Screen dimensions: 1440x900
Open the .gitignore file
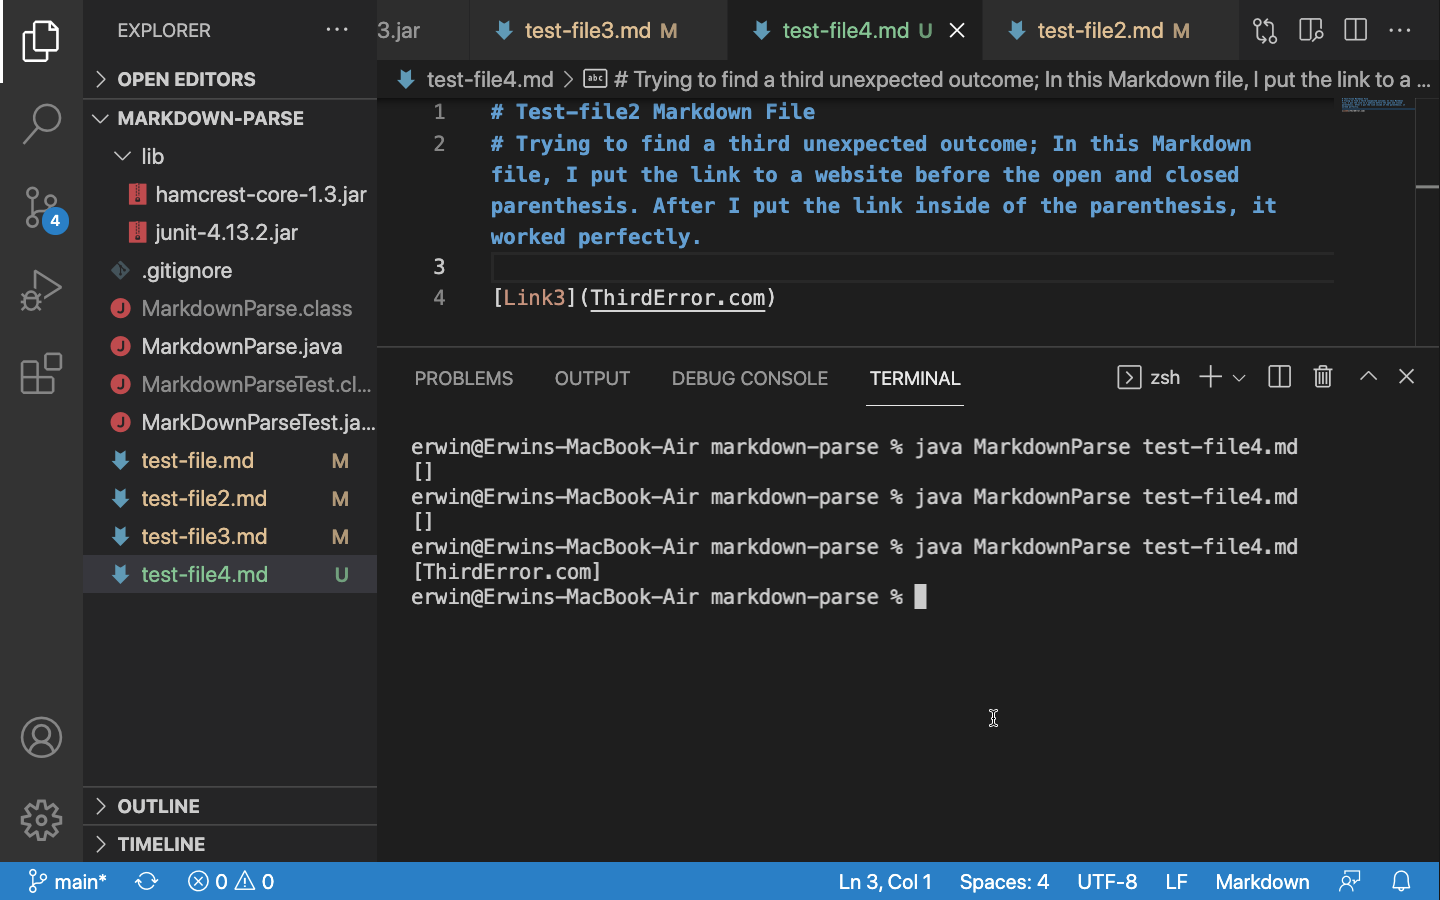click(230, 270)
